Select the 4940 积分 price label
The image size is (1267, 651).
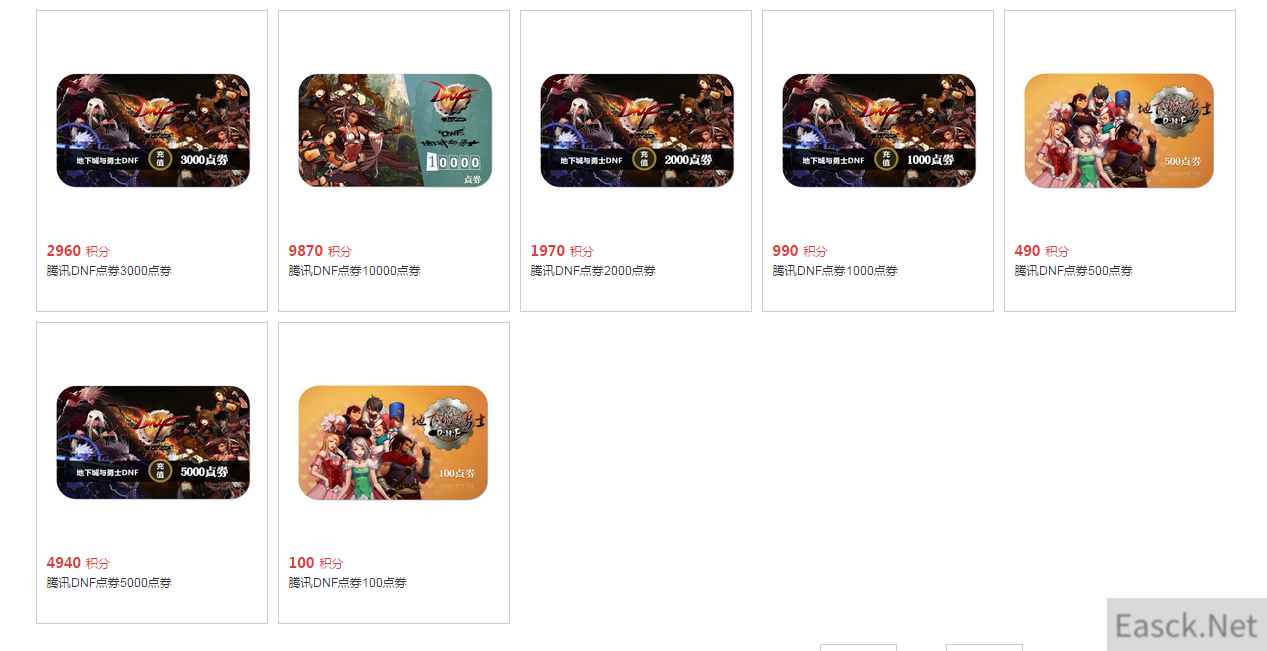78,563
